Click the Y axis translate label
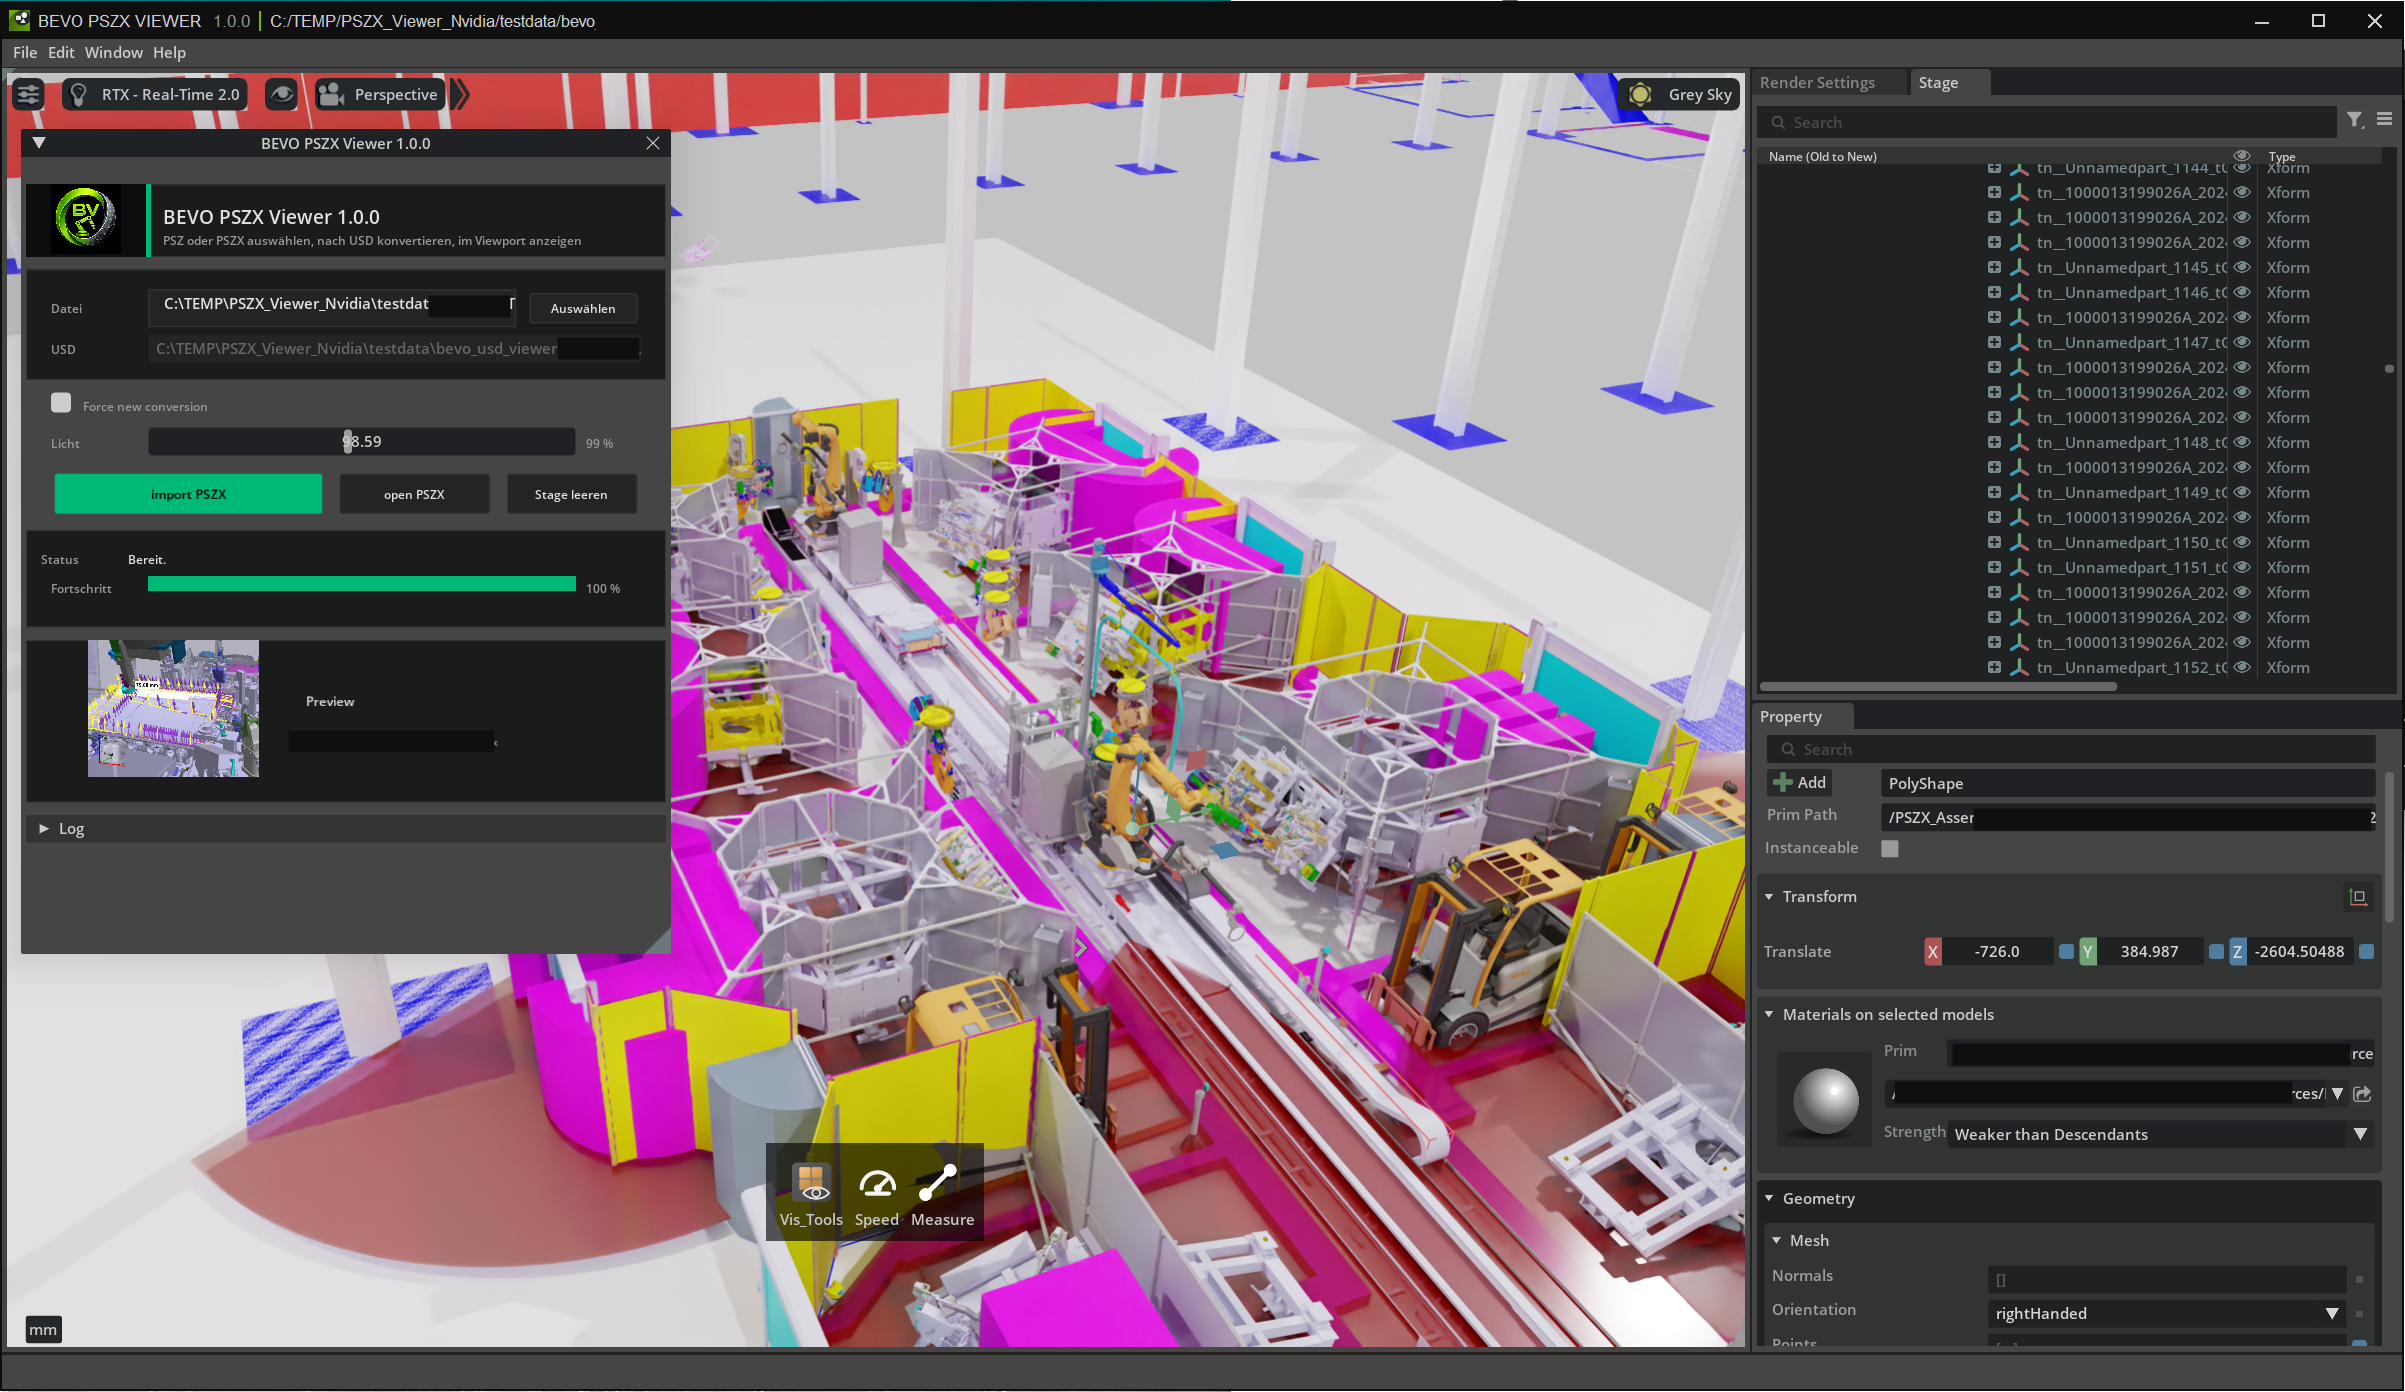 [x=2087, y=952]
